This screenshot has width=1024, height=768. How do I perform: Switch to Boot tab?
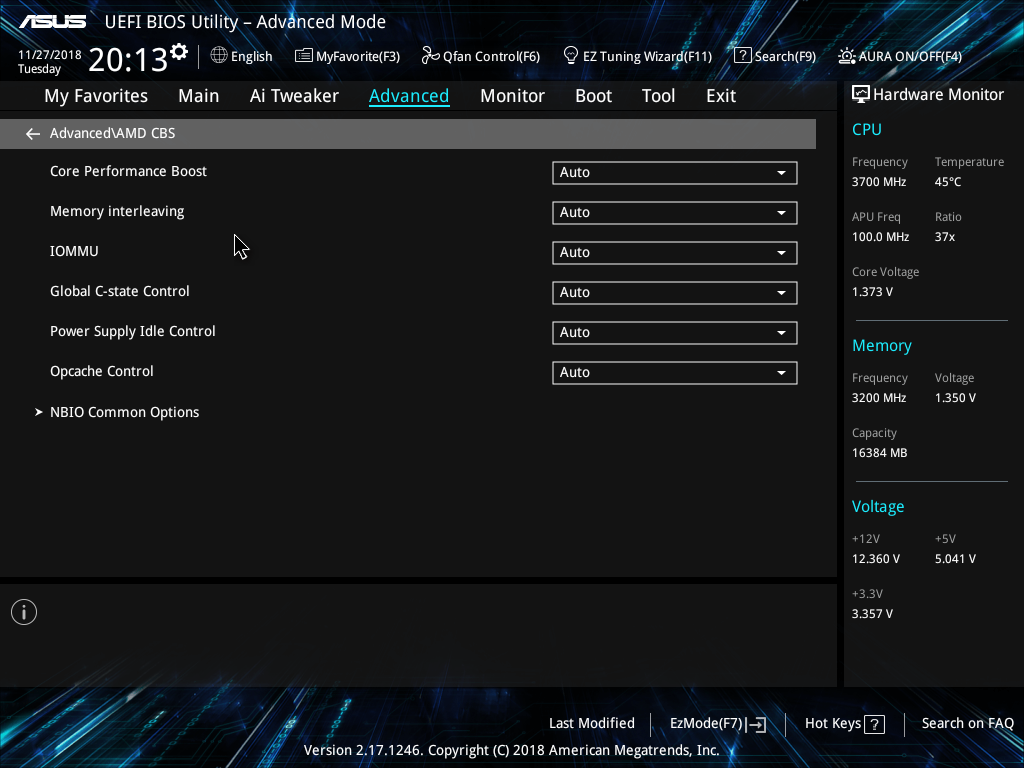[x=593, y=96]
